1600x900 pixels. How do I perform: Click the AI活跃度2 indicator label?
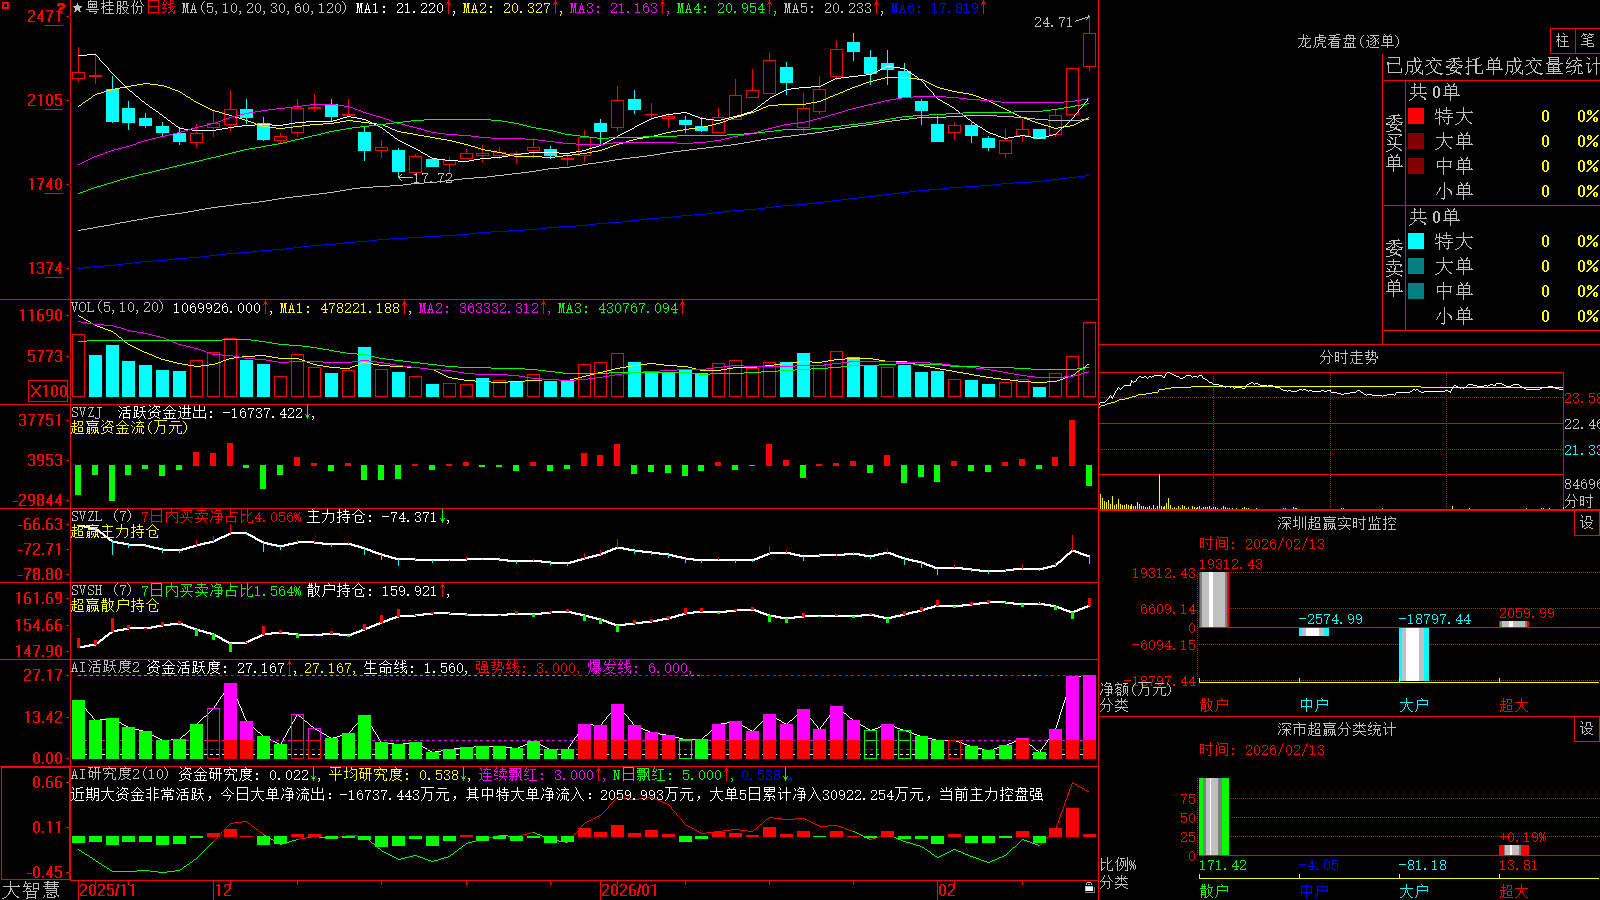coord(106,668)
